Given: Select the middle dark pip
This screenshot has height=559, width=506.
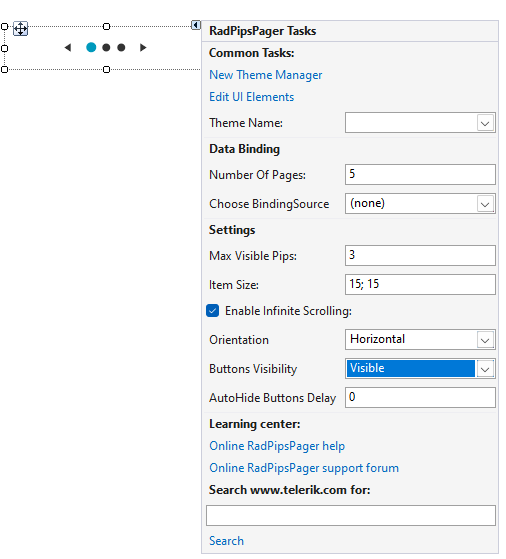Looking at the screenshot, I should [x=106, y=47].
